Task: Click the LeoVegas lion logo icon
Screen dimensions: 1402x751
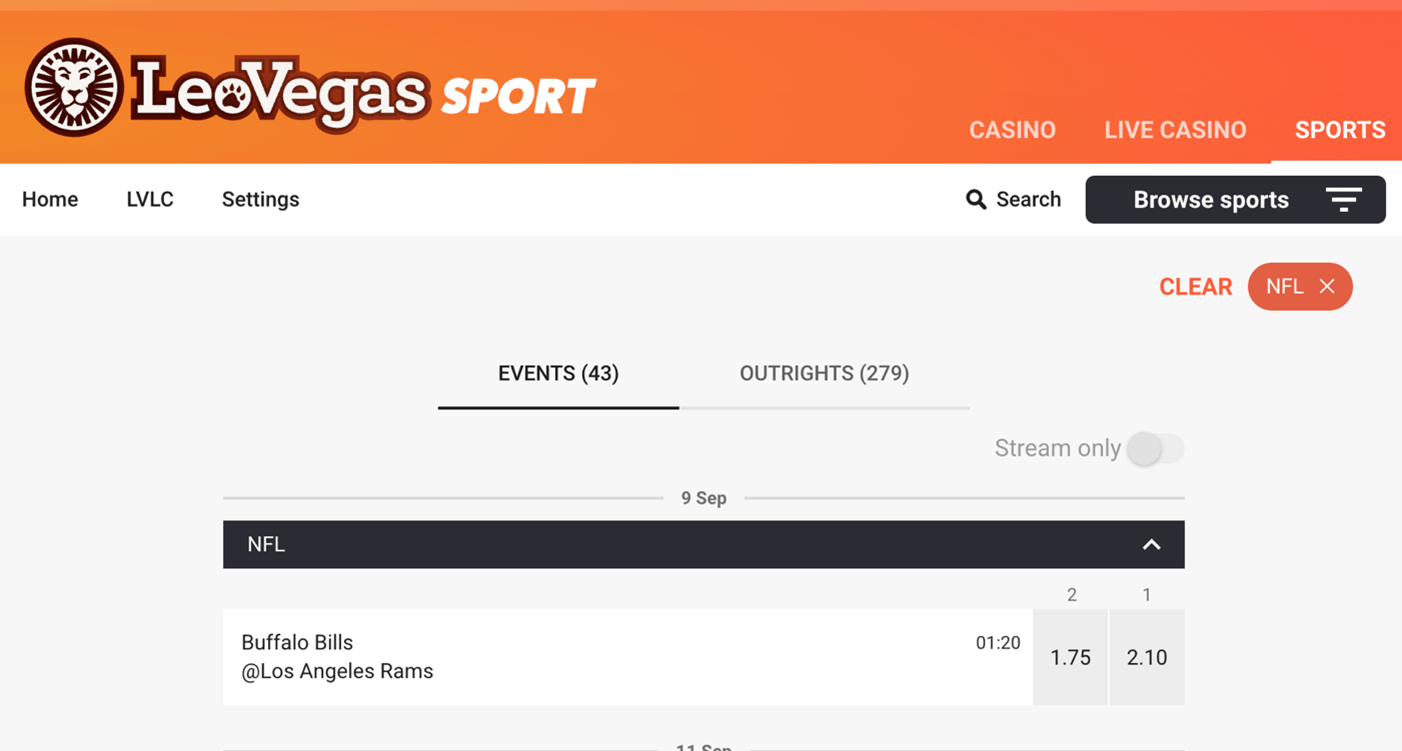Action: (74, 87)
